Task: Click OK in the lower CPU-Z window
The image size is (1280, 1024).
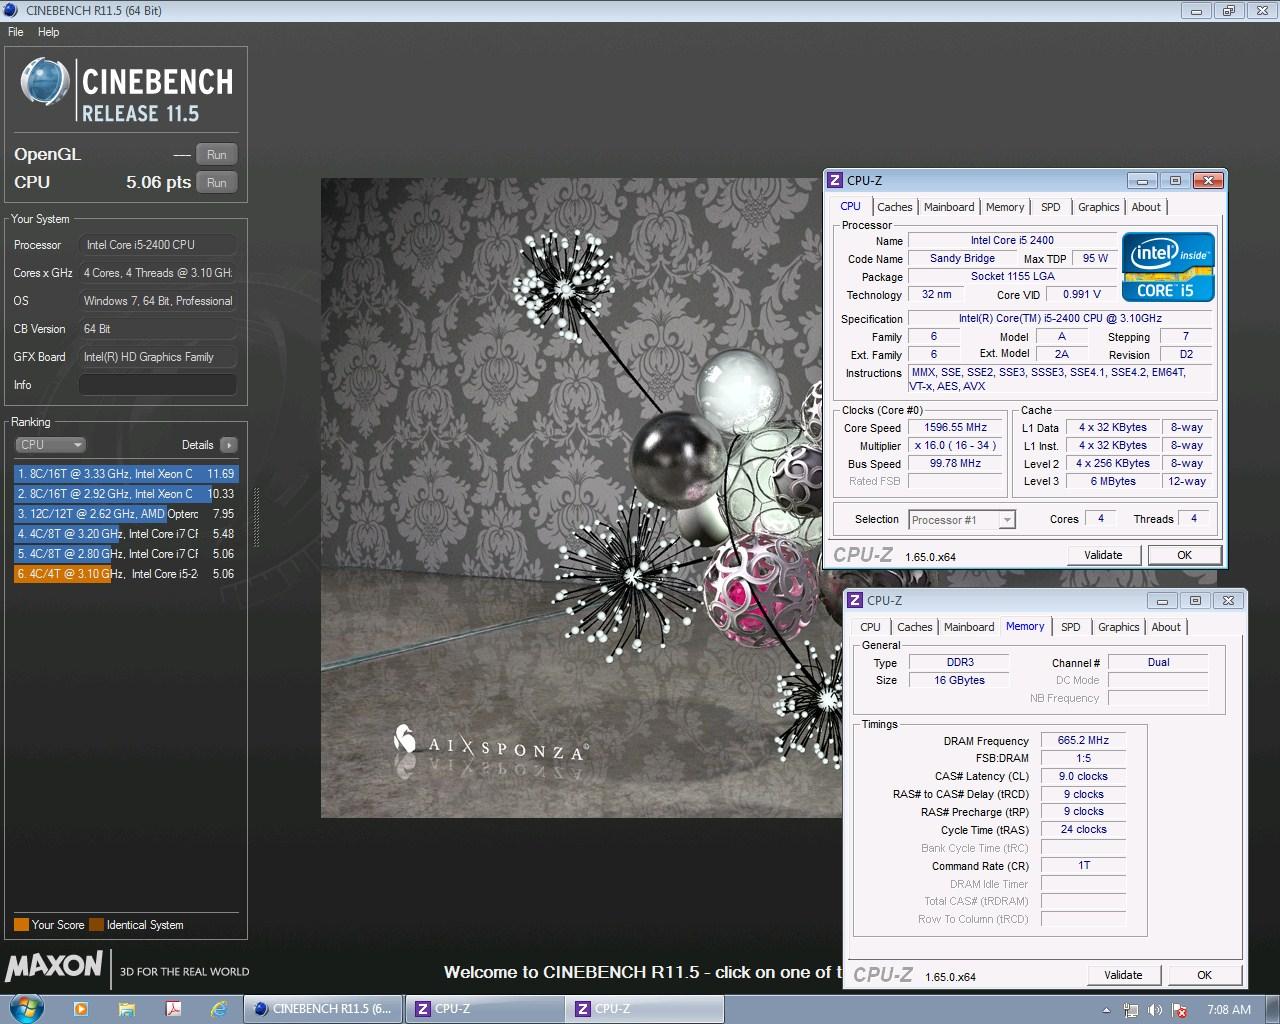Action: pyautogui.click(x=1204, y=975)
